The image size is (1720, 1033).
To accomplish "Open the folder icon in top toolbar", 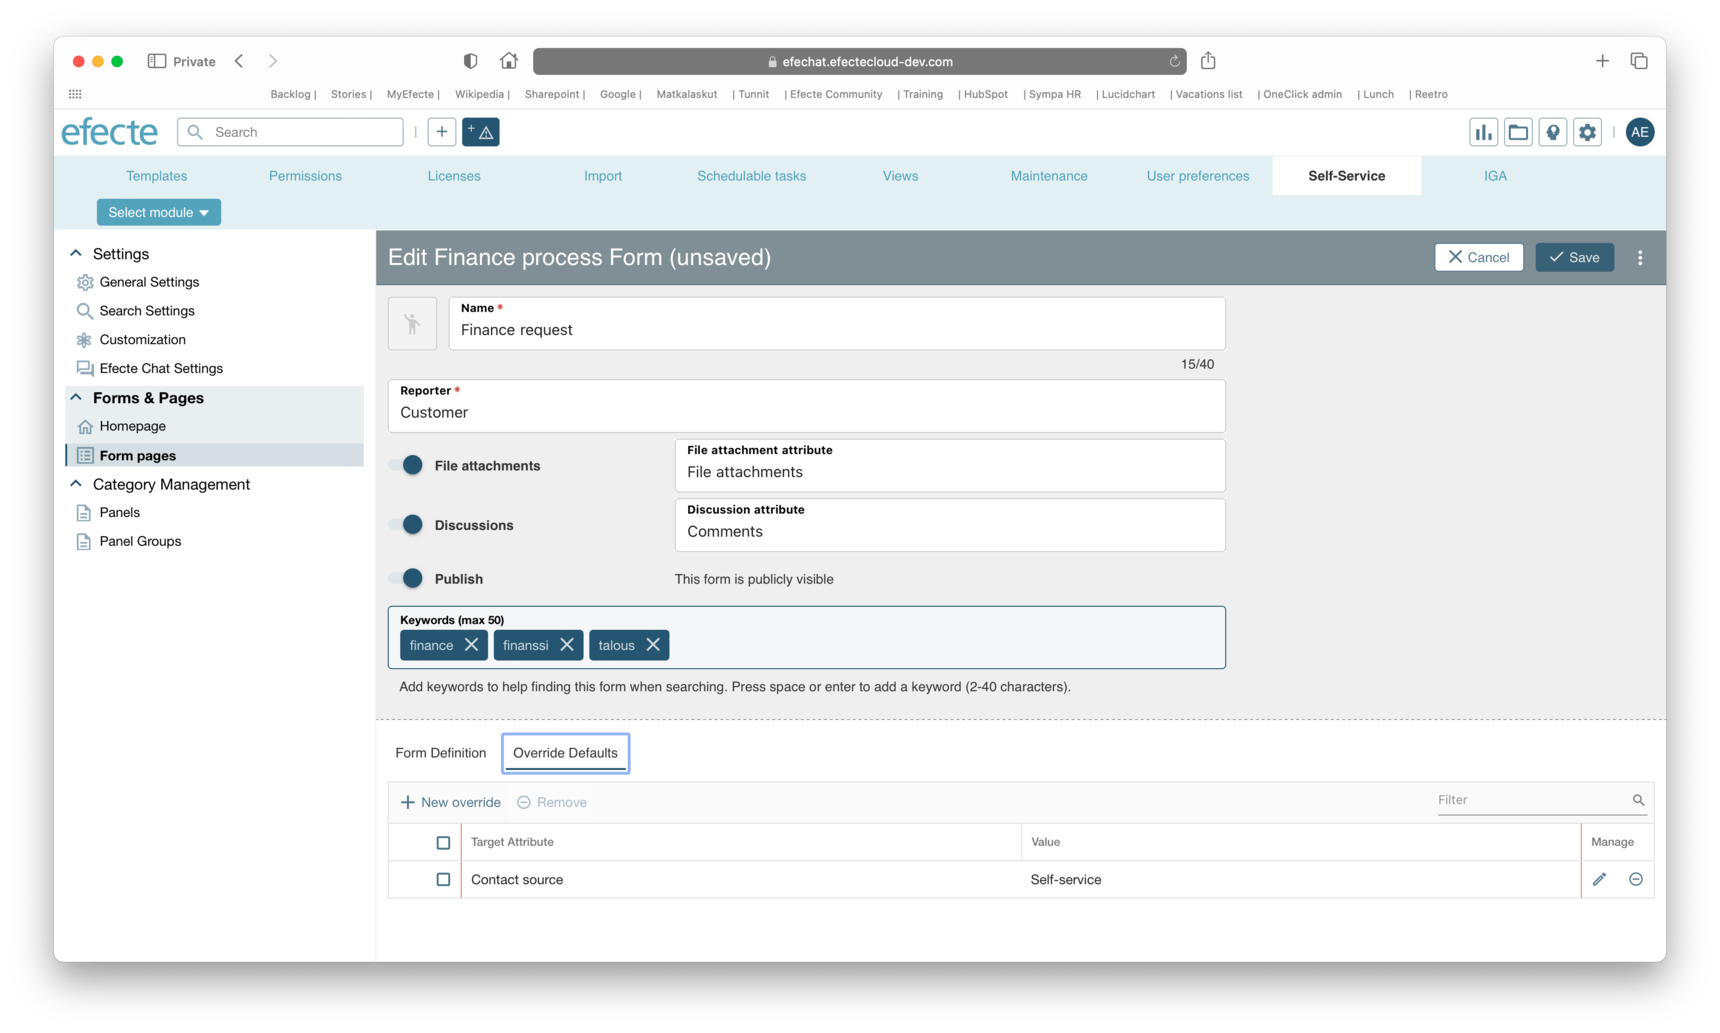I will pyautogui.click(x=1518, y=132).
